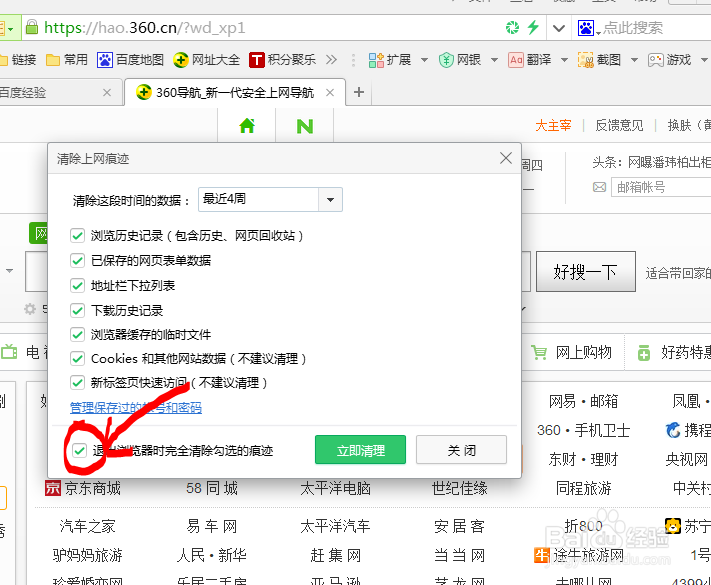Click the lightning speed mode icon
Screen dimensions: 711x585
point(533,27)
